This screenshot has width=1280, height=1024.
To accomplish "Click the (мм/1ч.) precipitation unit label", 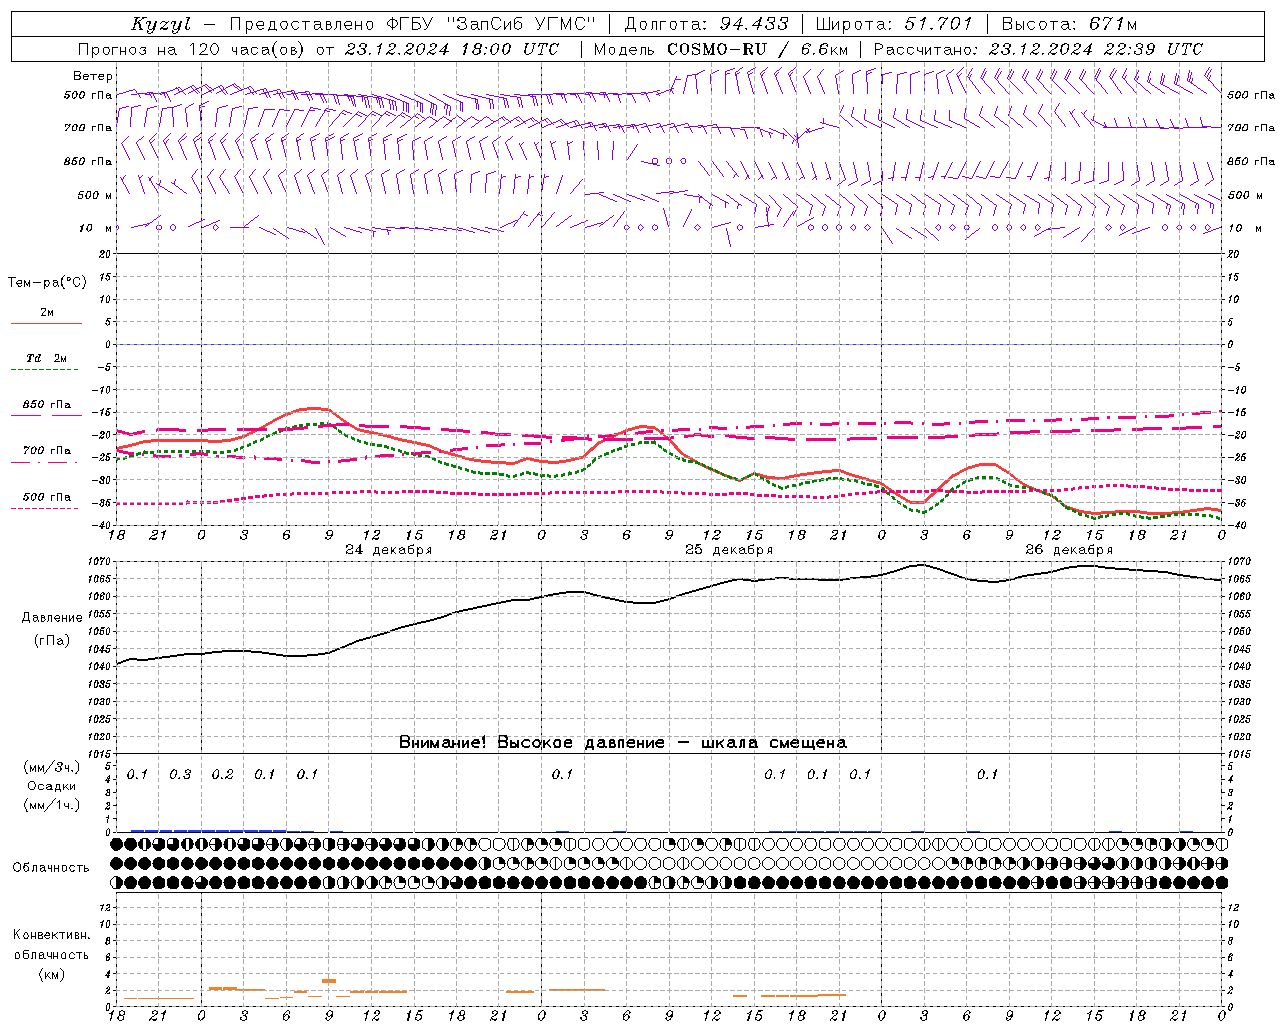I will pos(52,805).
